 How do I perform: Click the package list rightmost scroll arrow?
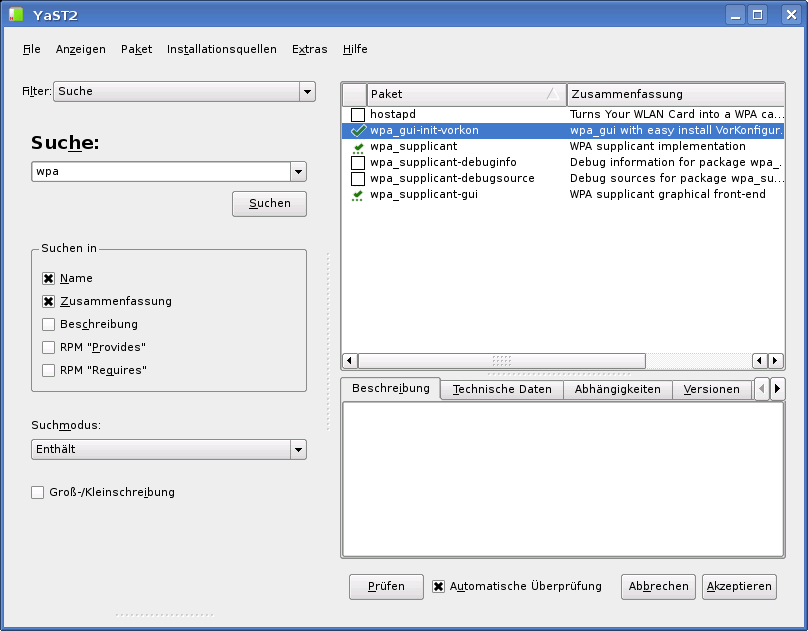click(776, 361)
